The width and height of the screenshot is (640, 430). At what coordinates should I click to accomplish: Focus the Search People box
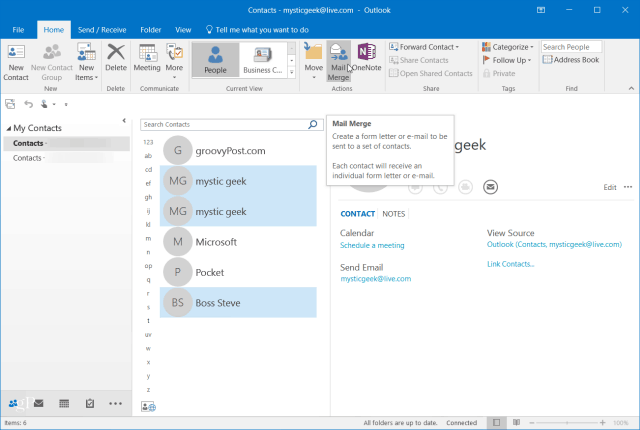(571, 47)
